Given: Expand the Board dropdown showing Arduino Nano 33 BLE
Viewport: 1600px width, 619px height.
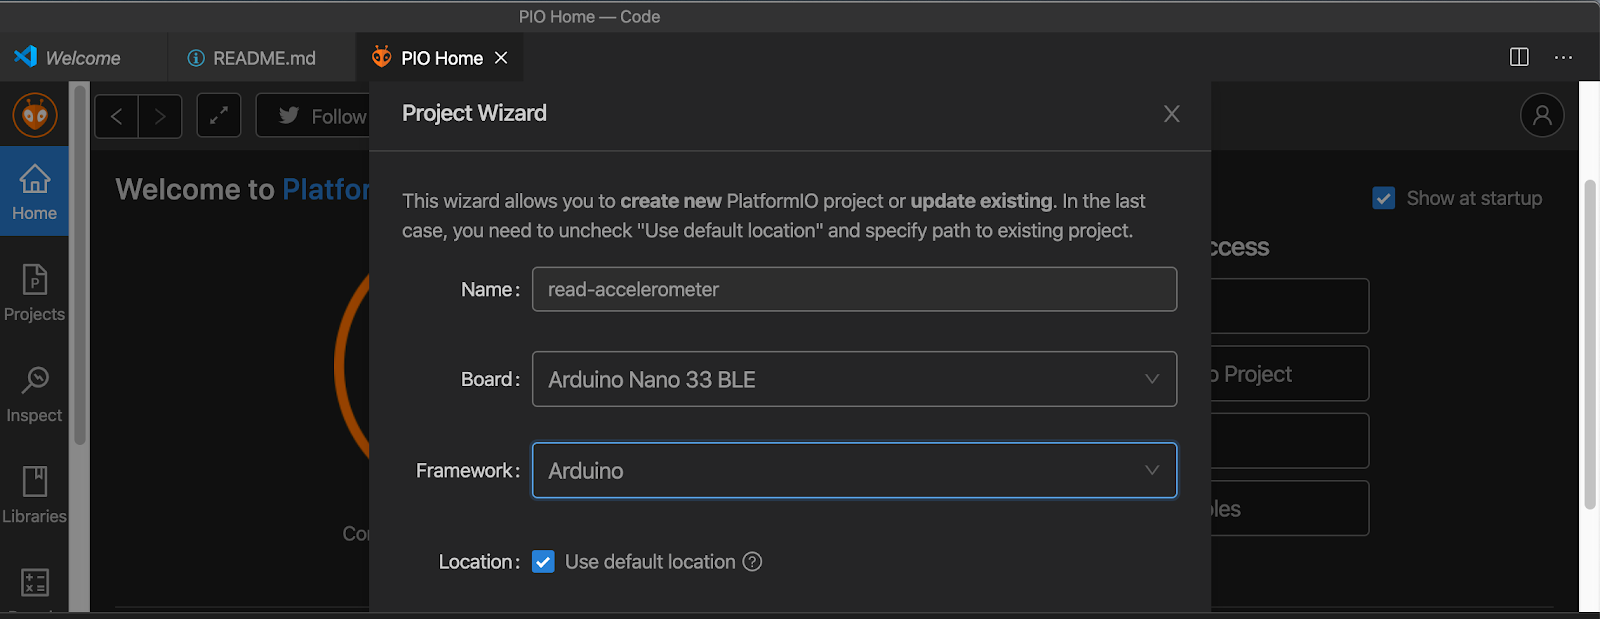Looking at the screenshot, I should (854, 379).
